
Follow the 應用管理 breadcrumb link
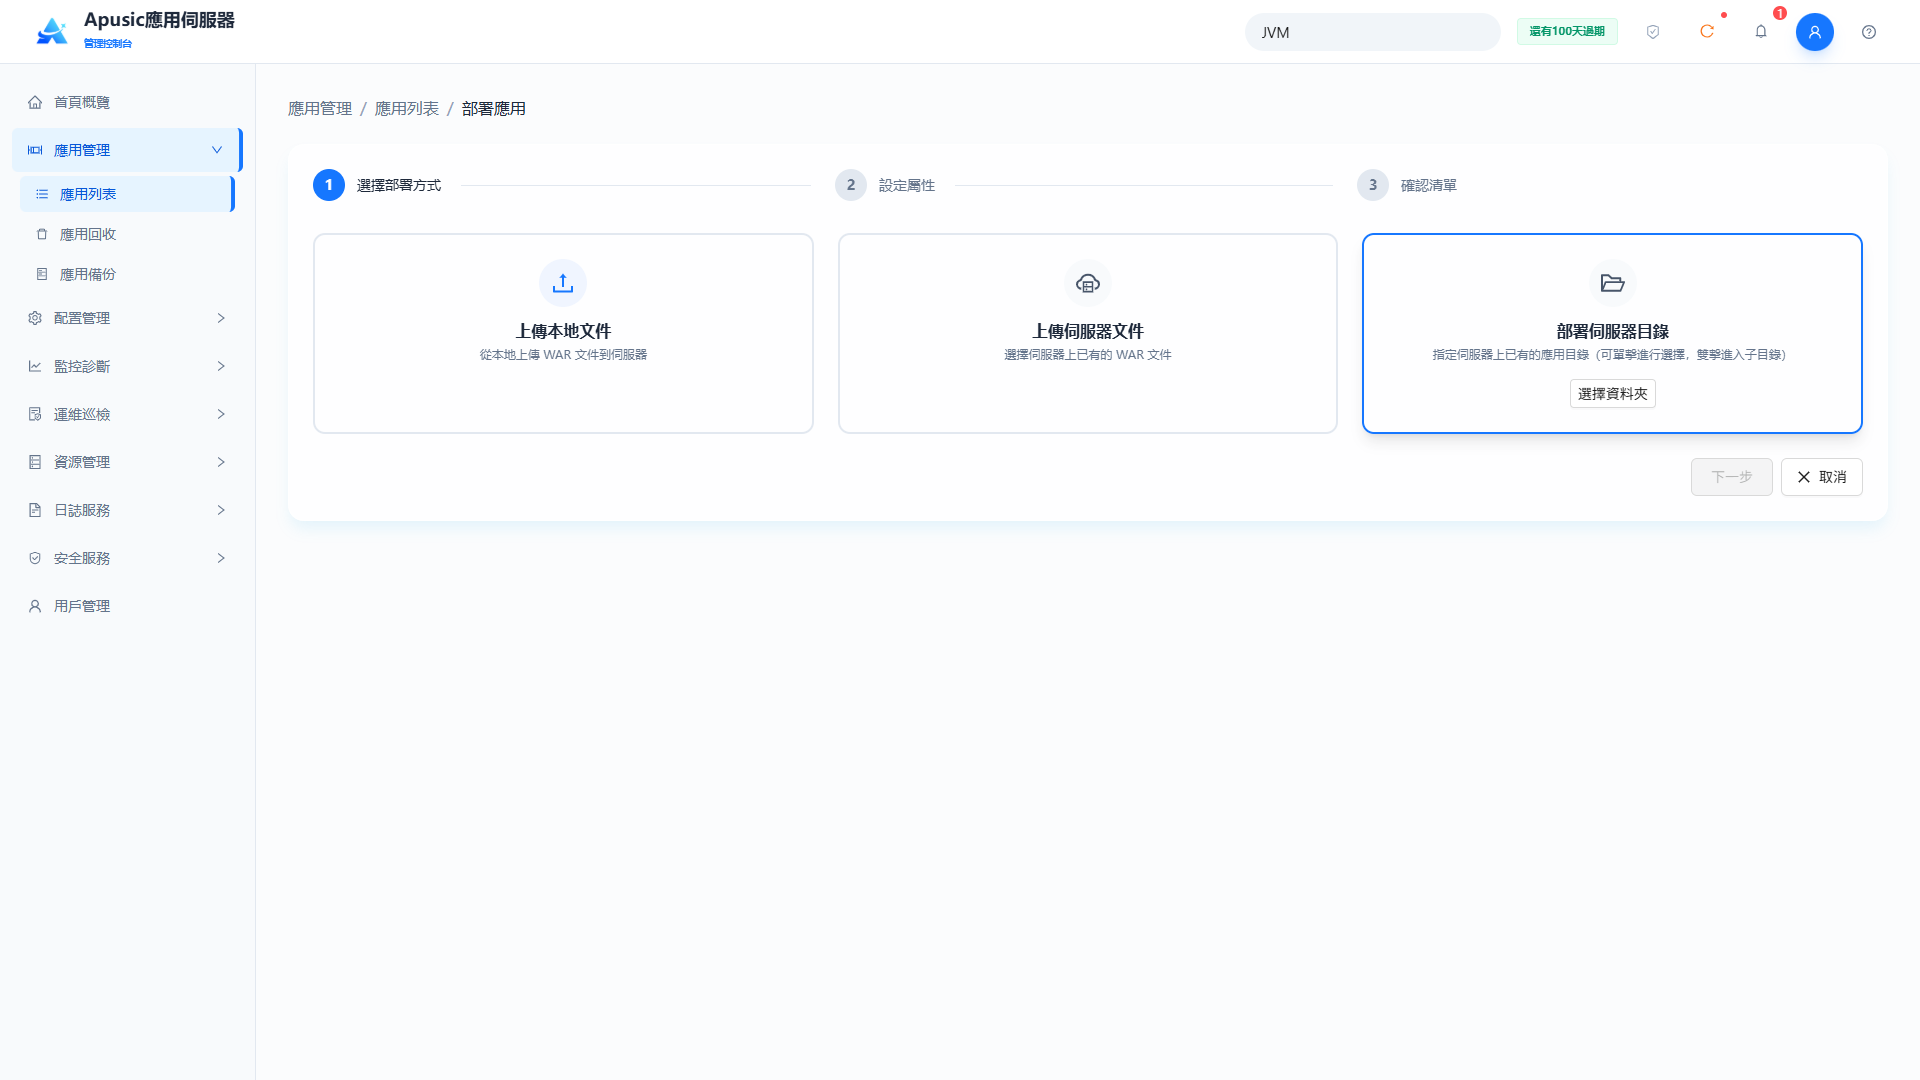click(320, 108)
